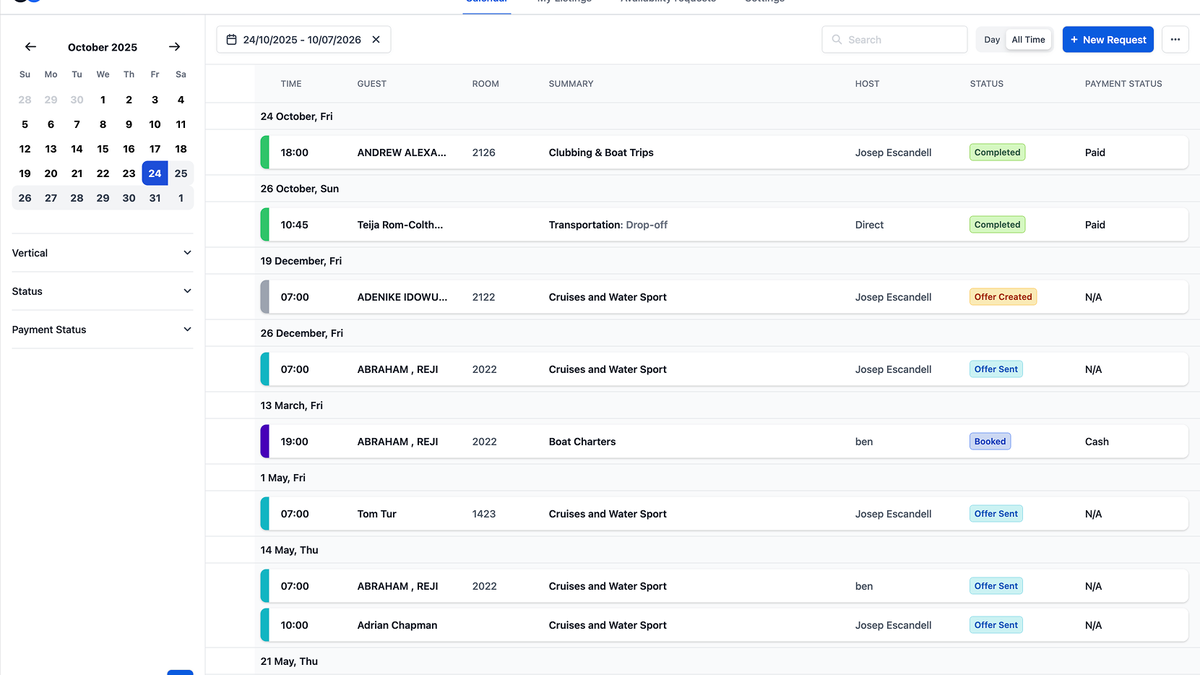Click the plus icon on New Request
The width and height of the screenshot is (1200, 675).
pos(1074,40)
